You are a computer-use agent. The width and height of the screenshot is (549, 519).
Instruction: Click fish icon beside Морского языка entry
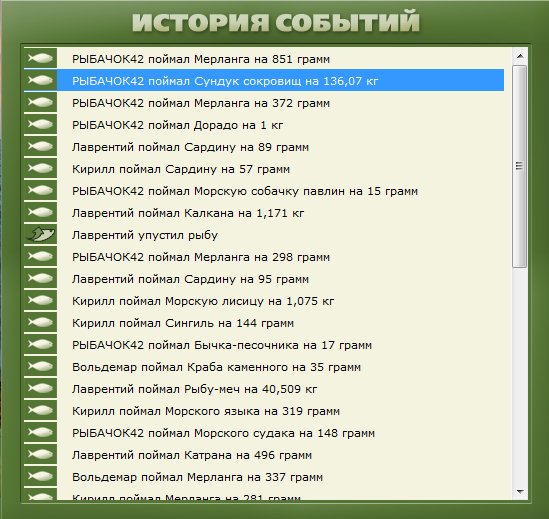tap(40, 410)
